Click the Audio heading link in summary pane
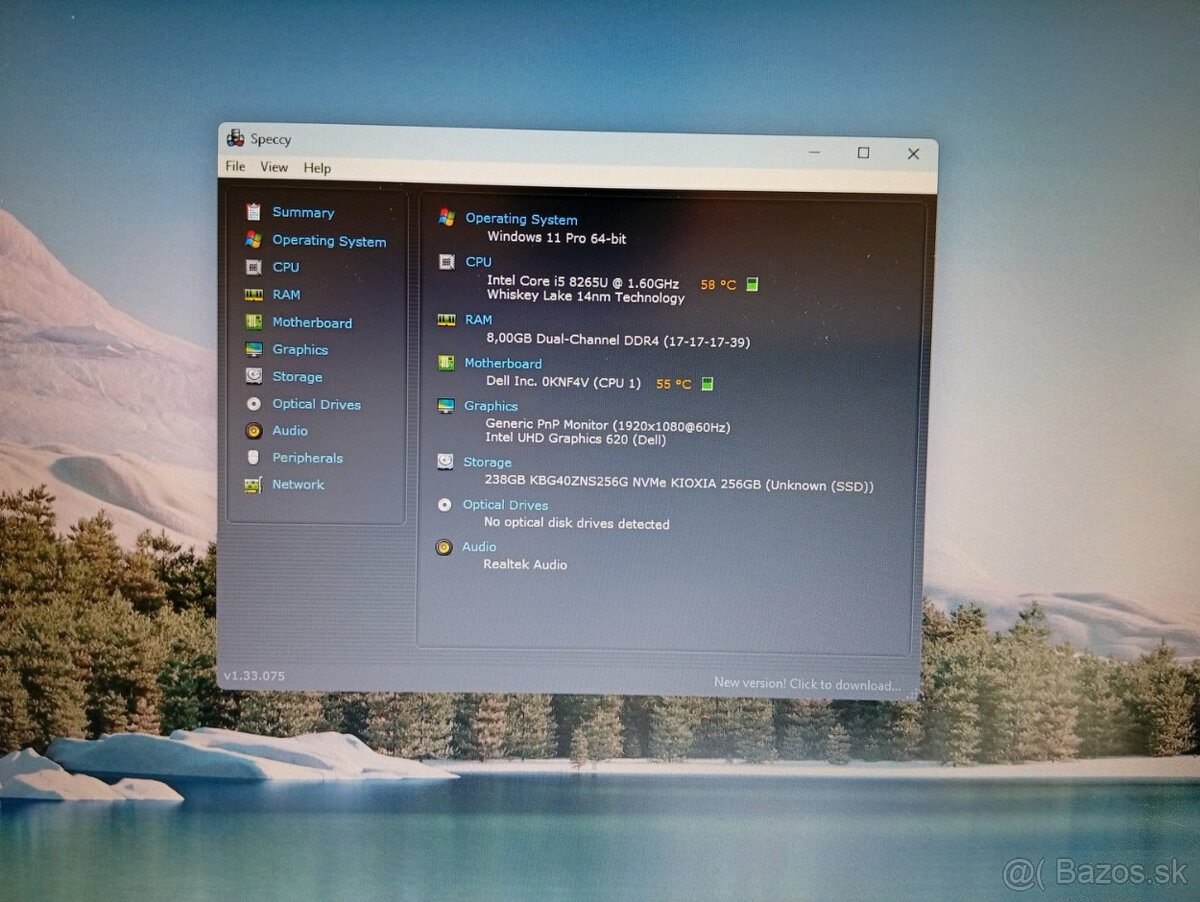Image resolution: width=1200 pixels, height=902 pixels. click(x=479, y=547)
